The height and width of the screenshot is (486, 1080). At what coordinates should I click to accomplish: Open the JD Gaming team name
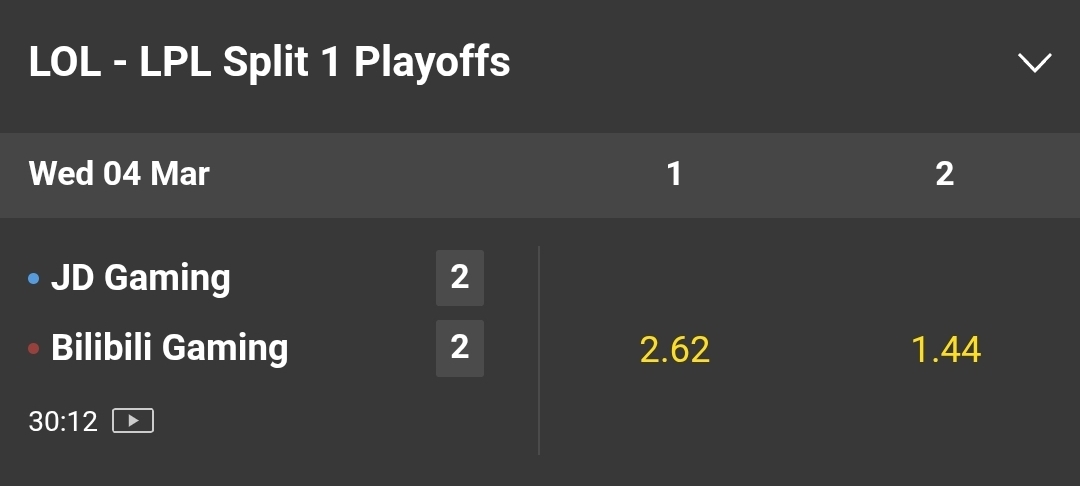click(x=141, y=277)
